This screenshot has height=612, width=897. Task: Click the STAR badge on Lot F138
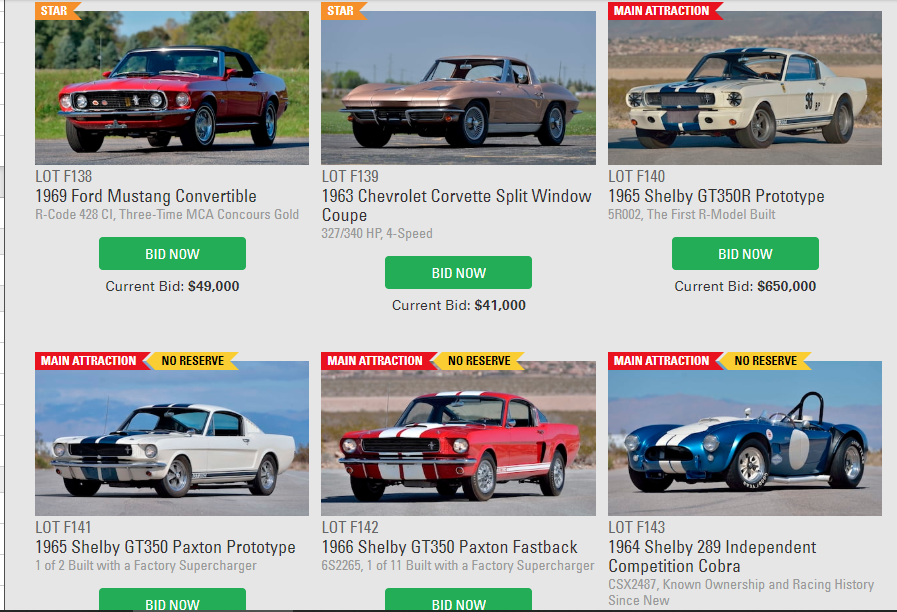(x=57, y=11)
